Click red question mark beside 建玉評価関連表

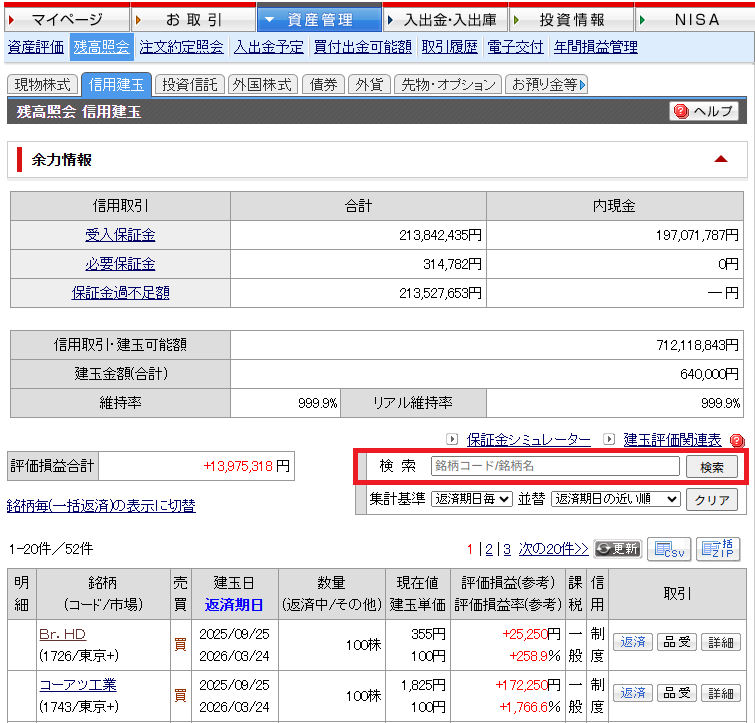737,440
